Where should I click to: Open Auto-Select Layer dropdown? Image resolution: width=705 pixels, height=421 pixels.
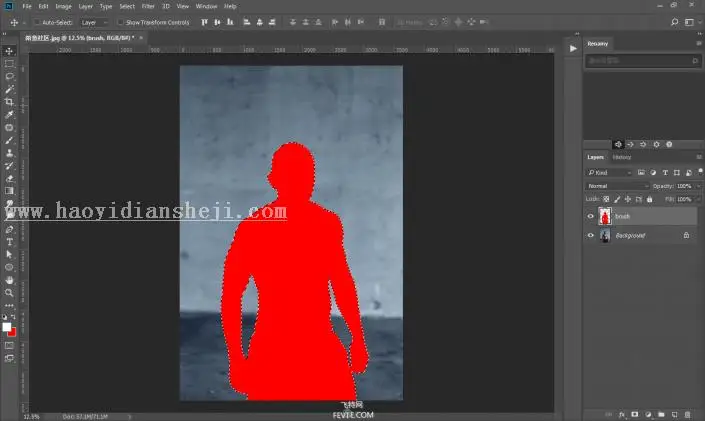(x=94, y=22)
